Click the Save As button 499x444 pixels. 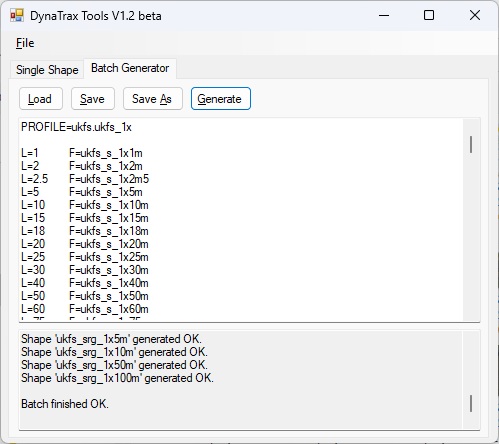coord(153,99)
